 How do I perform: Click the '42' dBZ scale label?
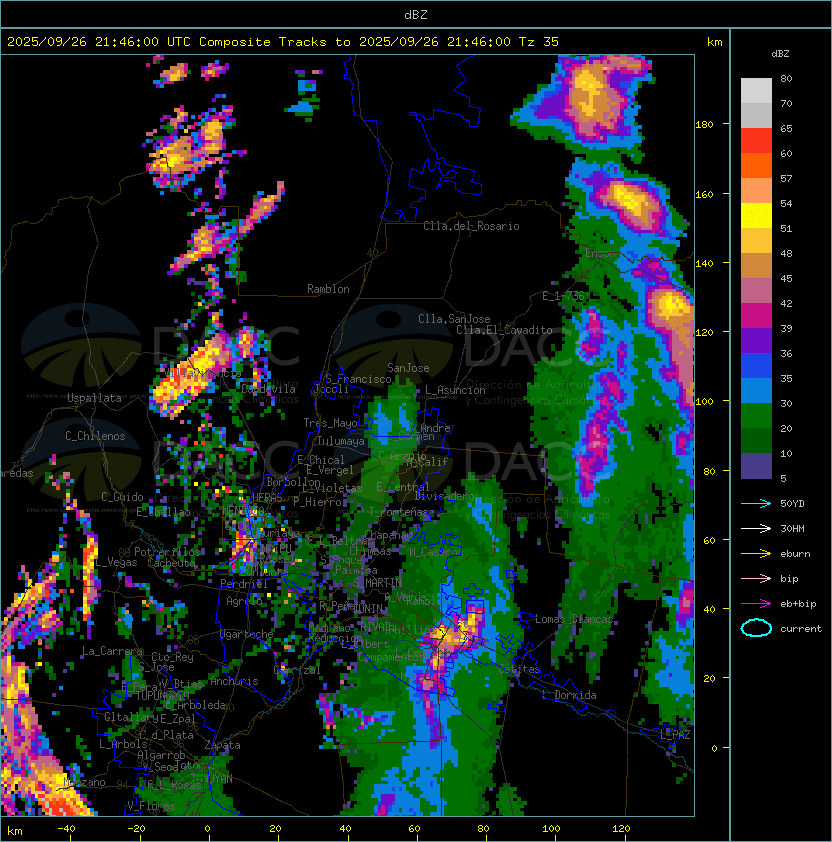click(786, 303)
